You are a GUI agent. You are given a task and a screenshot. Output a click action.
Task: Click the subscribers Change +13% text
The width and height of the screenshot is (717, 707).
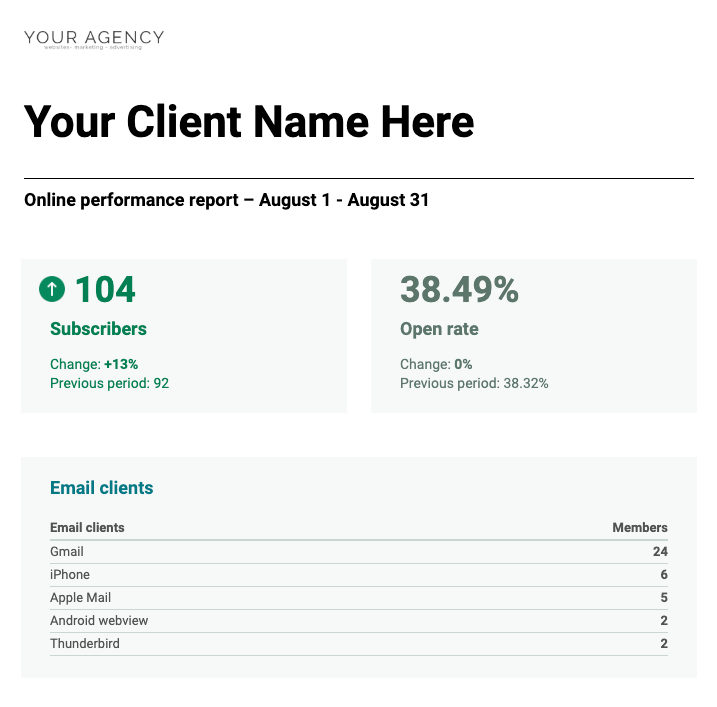94,364
